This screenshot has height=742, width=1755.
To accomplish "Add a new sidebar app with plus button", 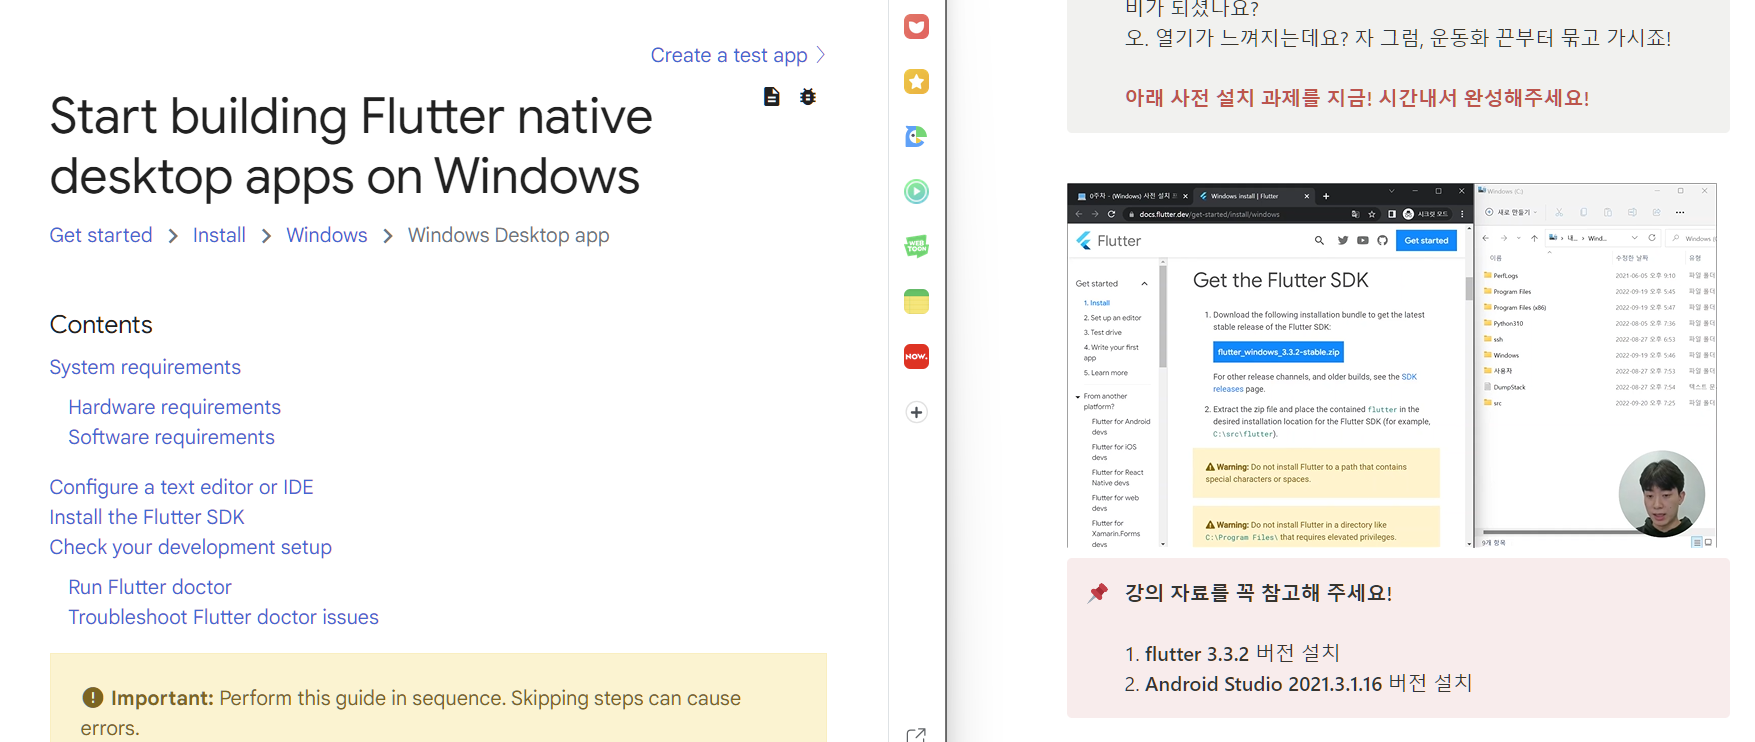I will pyautogui.click(x=916, y=412).
